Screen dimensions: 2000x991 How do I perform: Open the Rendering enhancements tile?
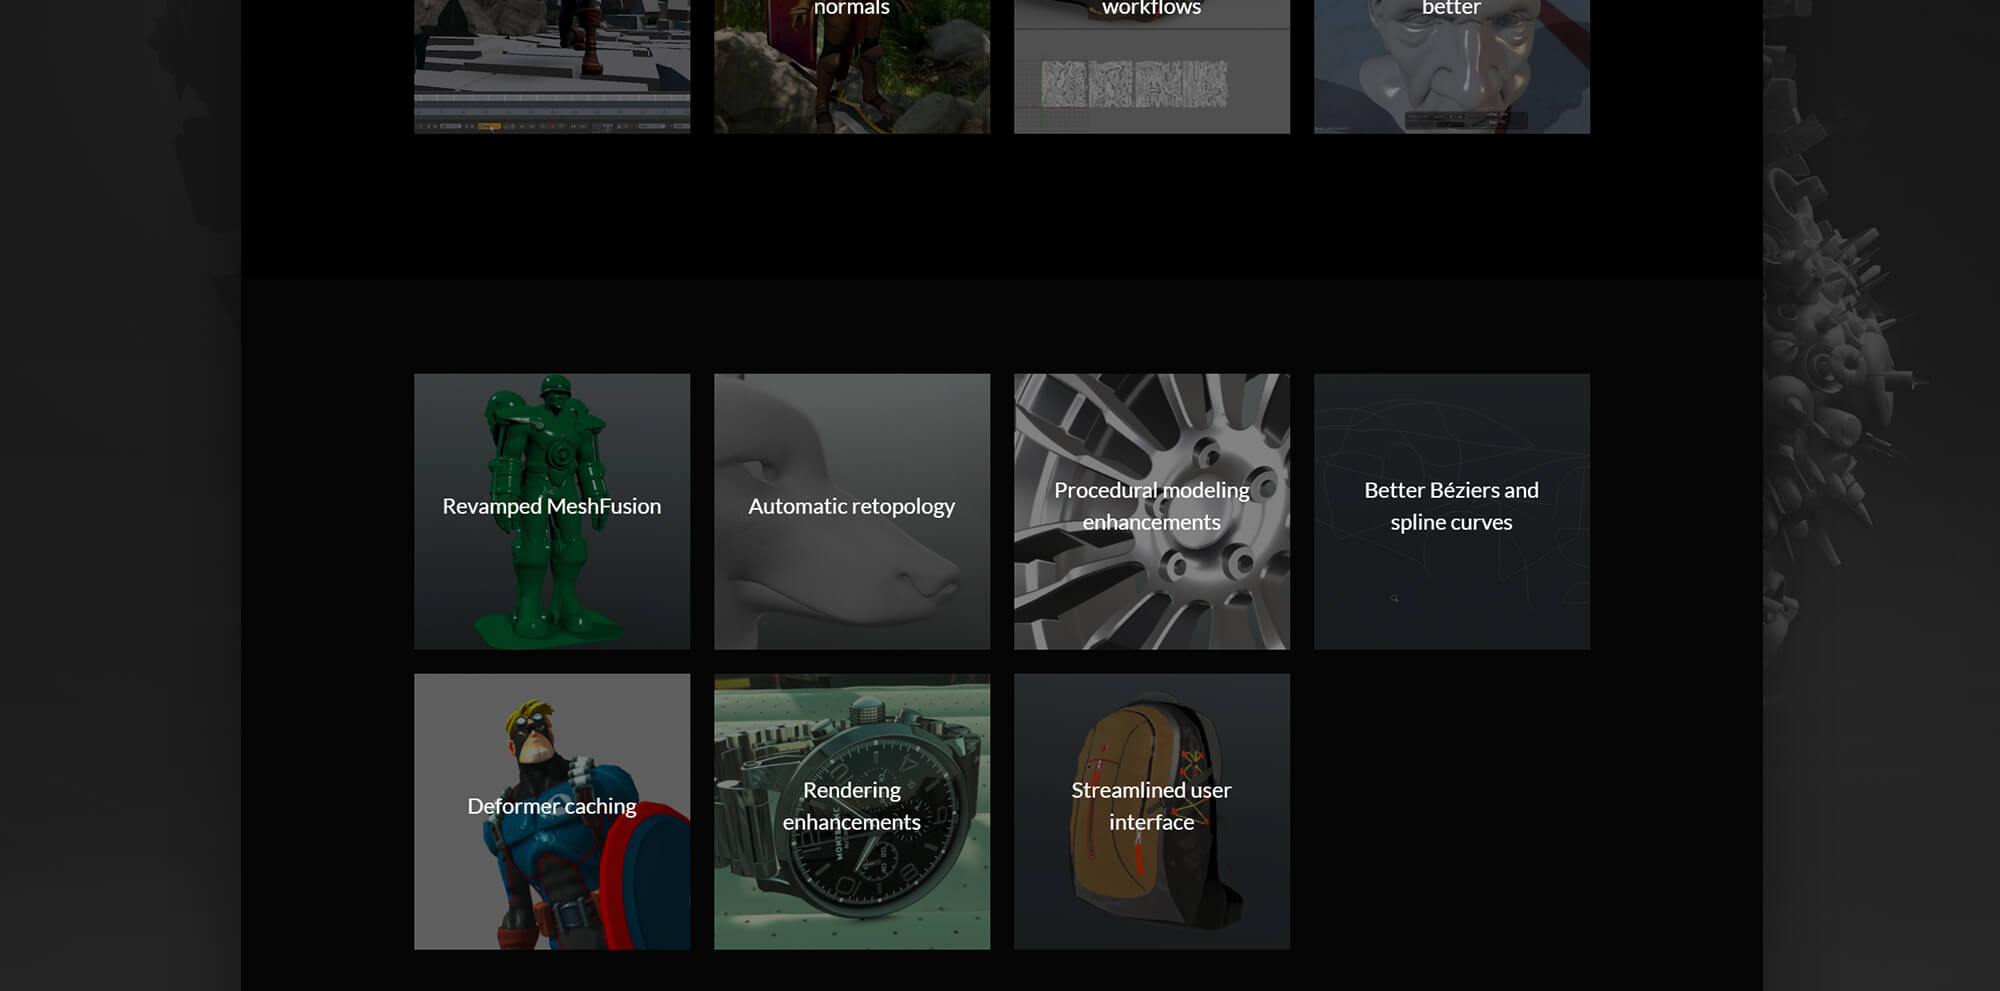(851, 806)
